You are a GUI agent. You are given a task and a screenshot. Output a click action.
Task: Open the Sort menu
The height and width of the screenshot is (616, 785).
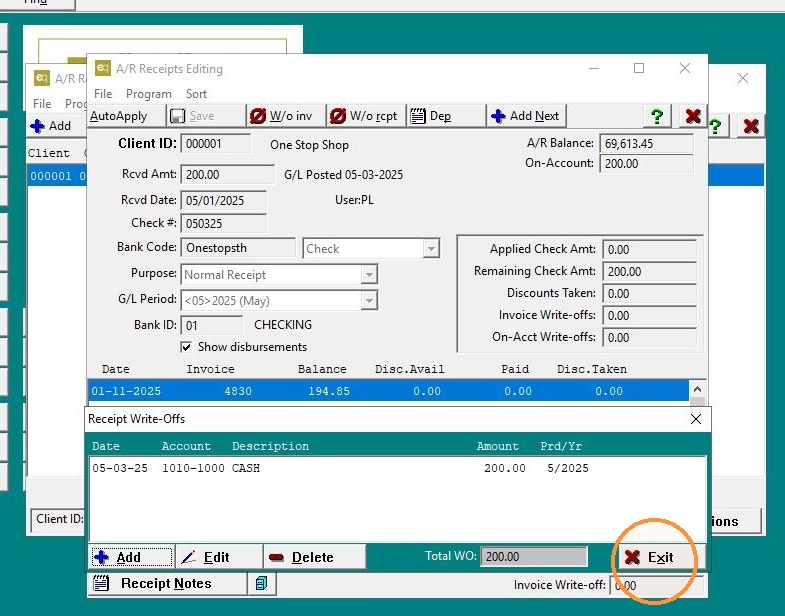[196, 94]
